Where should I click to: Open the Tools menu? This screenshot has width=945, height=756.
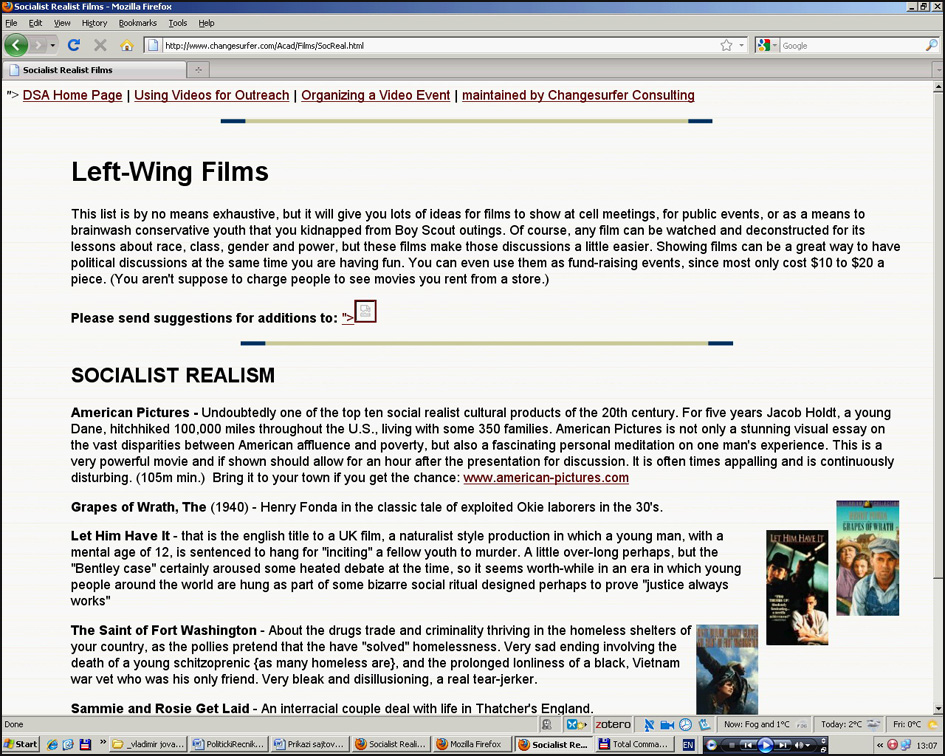point(177,23)
